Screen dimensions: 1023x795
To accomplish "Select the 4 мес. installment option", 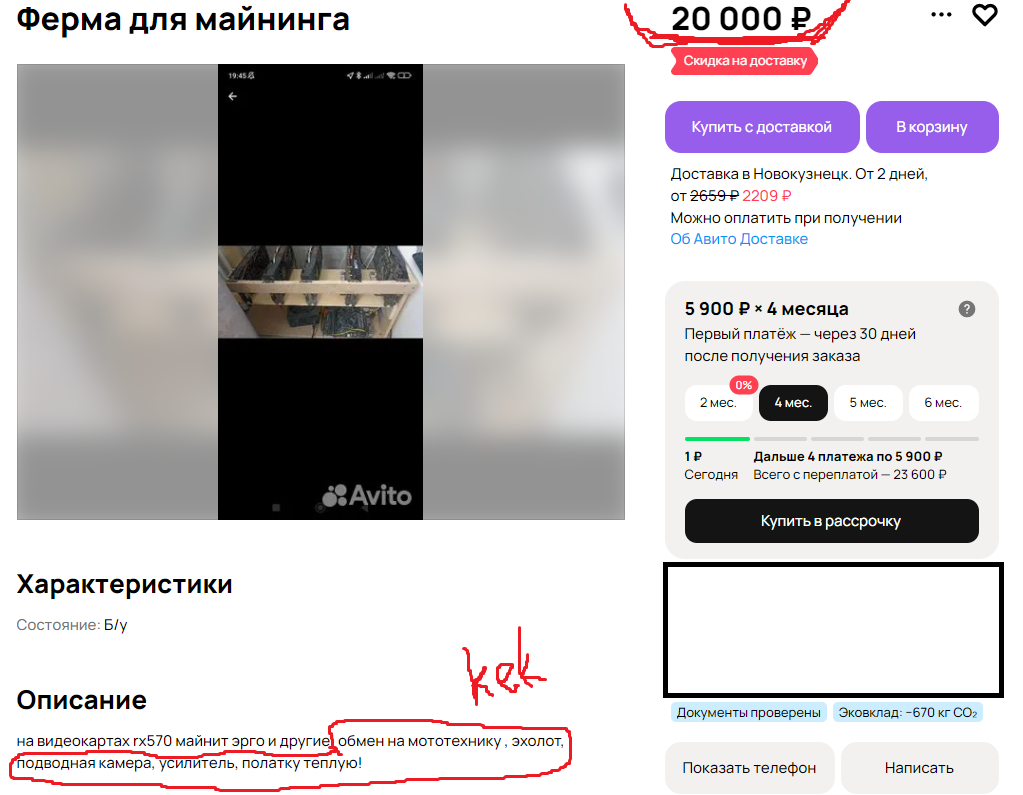I will pos(793,403).
